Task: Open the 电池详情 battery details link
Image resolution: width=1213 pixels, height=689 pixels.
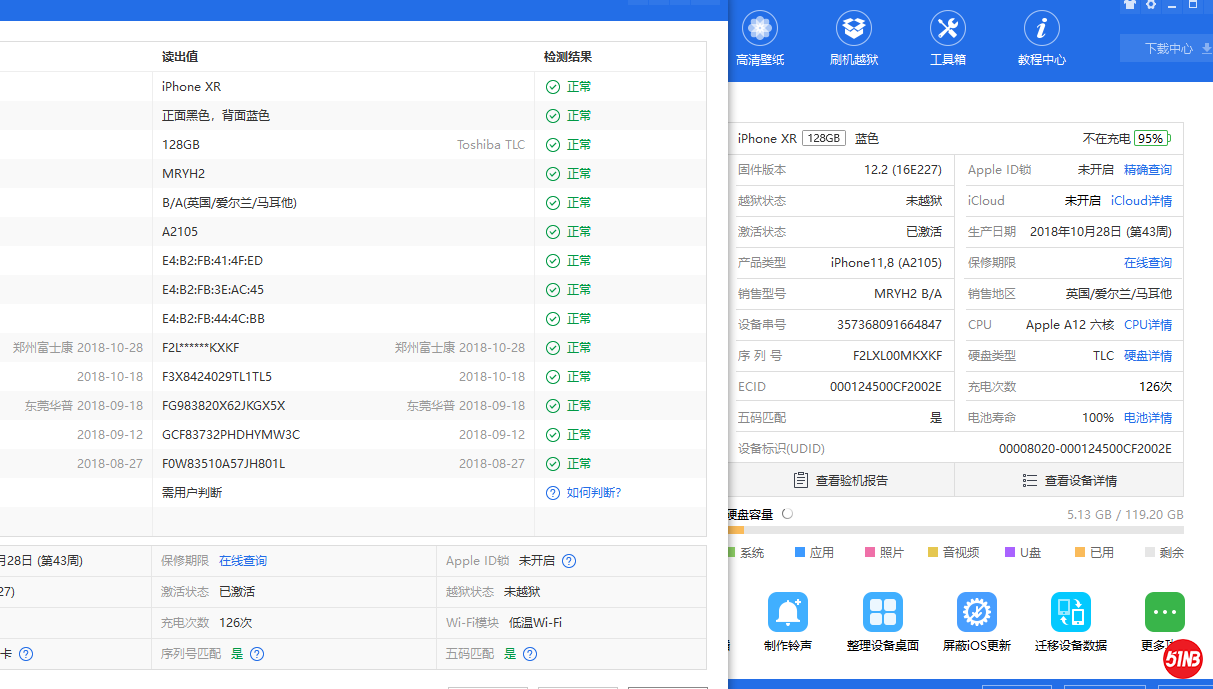Action: [x=1147, y=418]
